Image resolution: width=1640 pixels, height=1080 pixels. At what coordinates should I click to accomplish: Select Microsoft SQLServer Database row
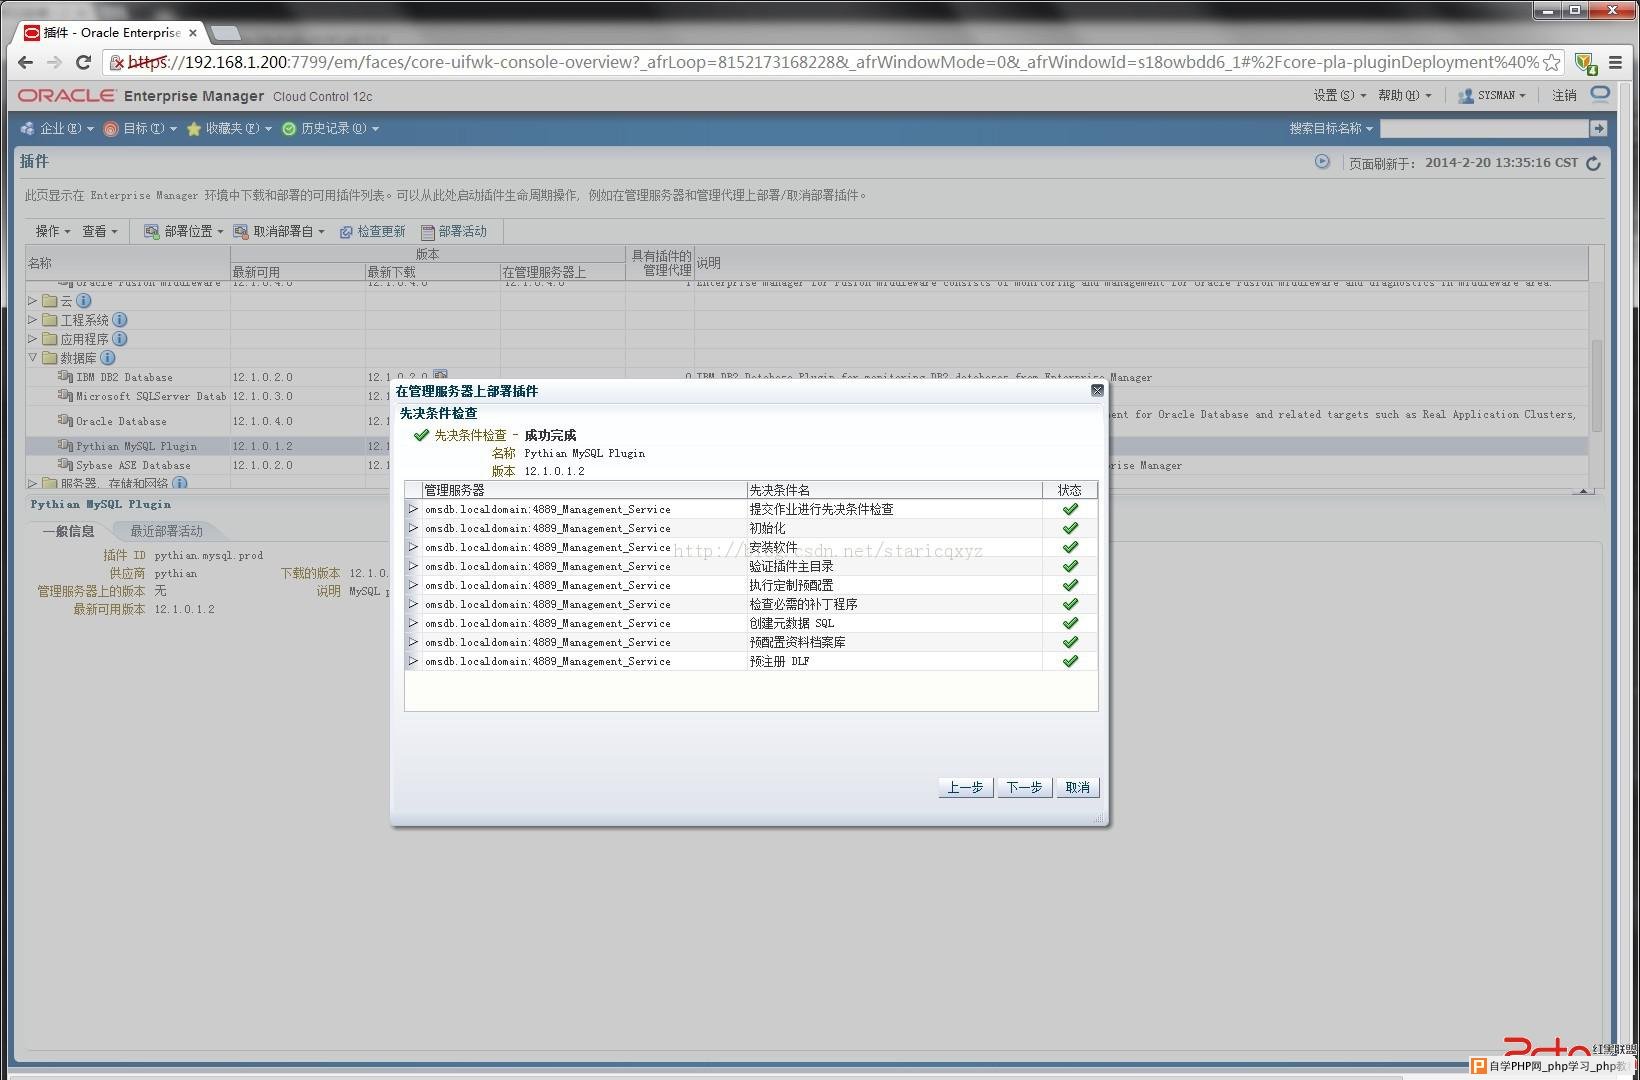point(151,396)
